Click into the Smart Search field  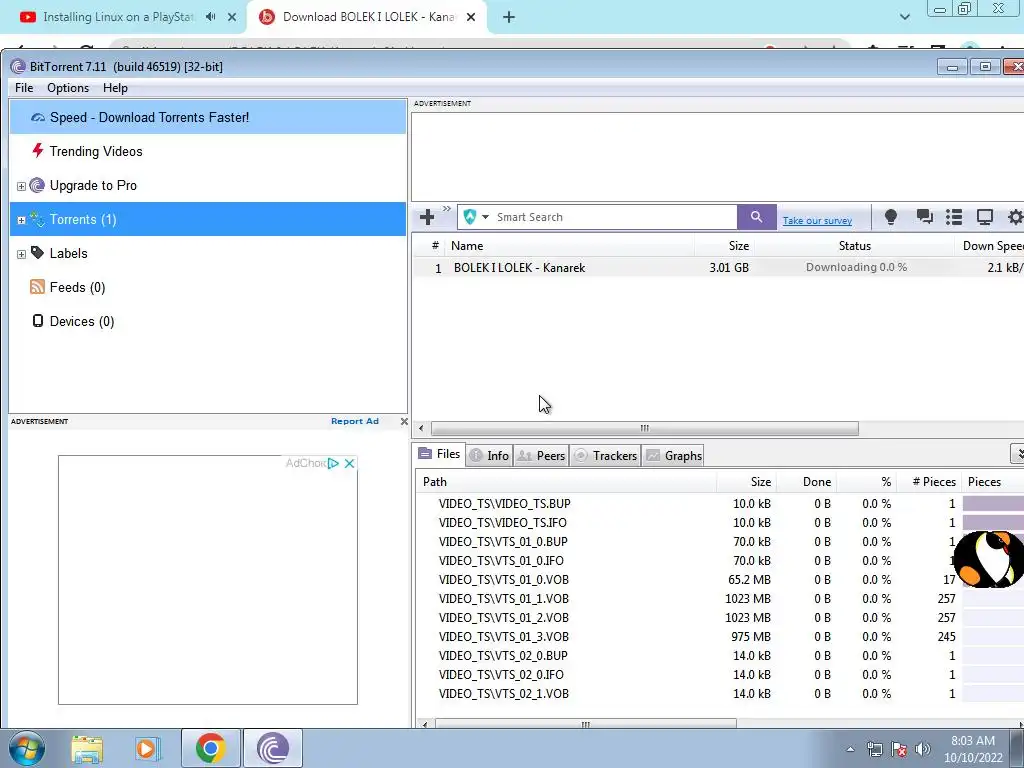tap(614, 217)
